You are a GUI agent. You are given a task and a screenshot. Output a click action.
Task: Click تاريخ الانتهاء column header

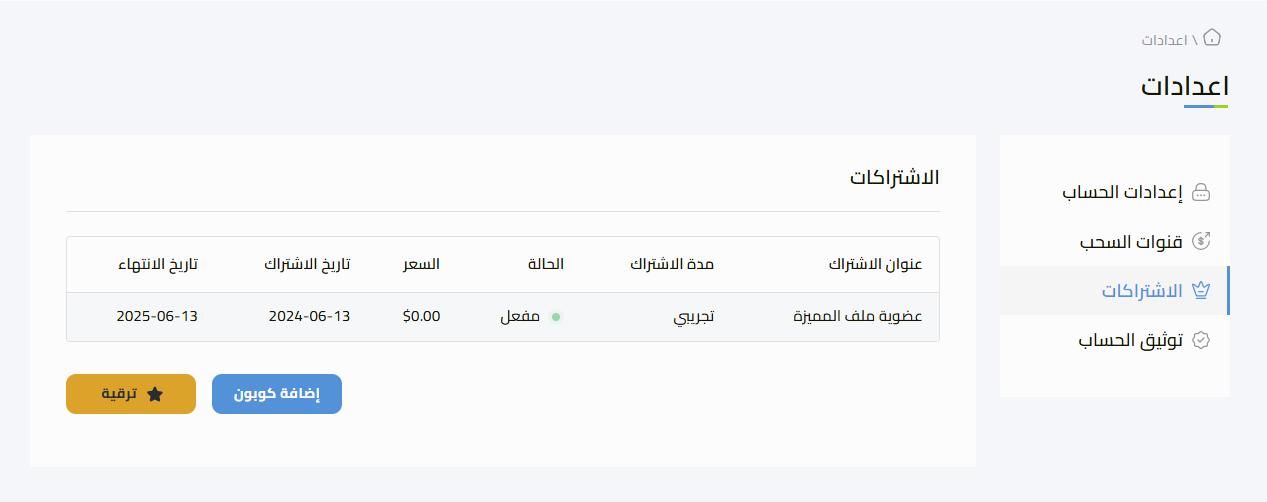[156, 265]
